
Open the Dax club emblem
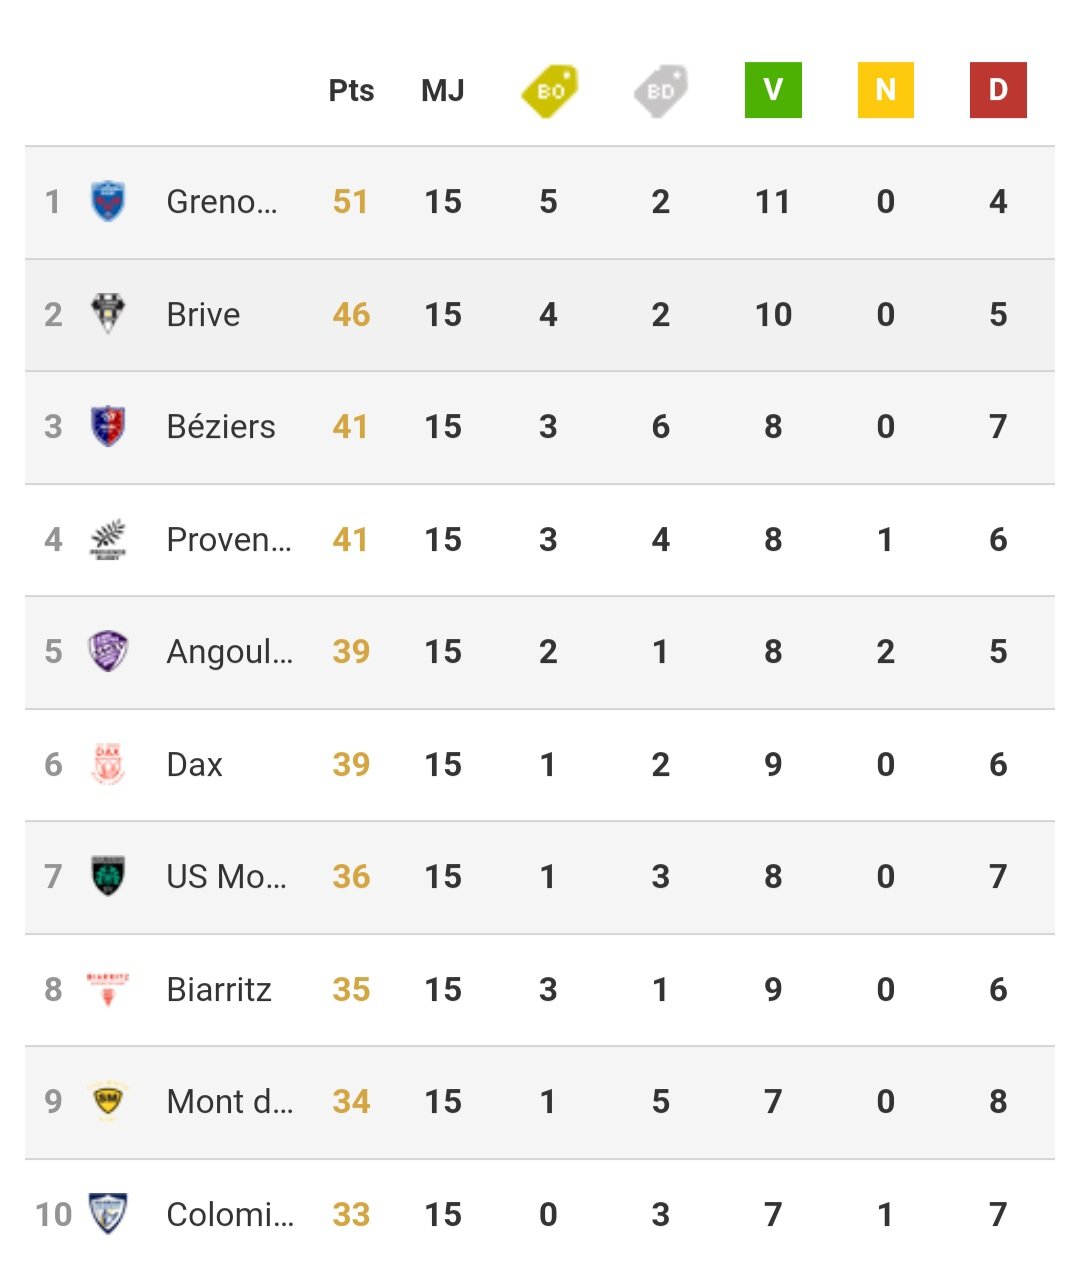(x=107, y=764)
